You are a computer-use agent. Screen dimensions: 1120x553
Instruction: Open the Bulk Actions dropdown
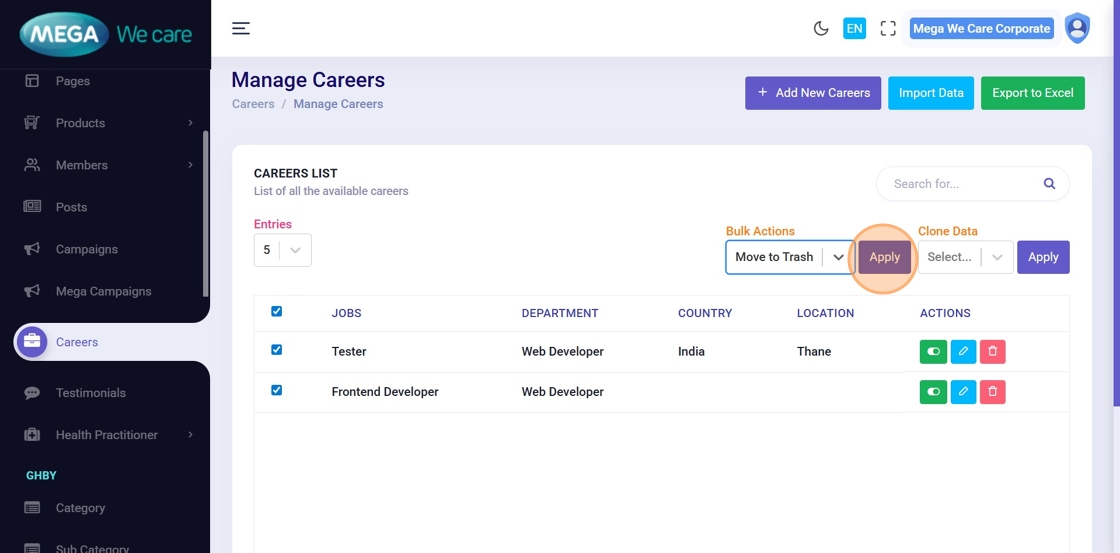(788, 257)
